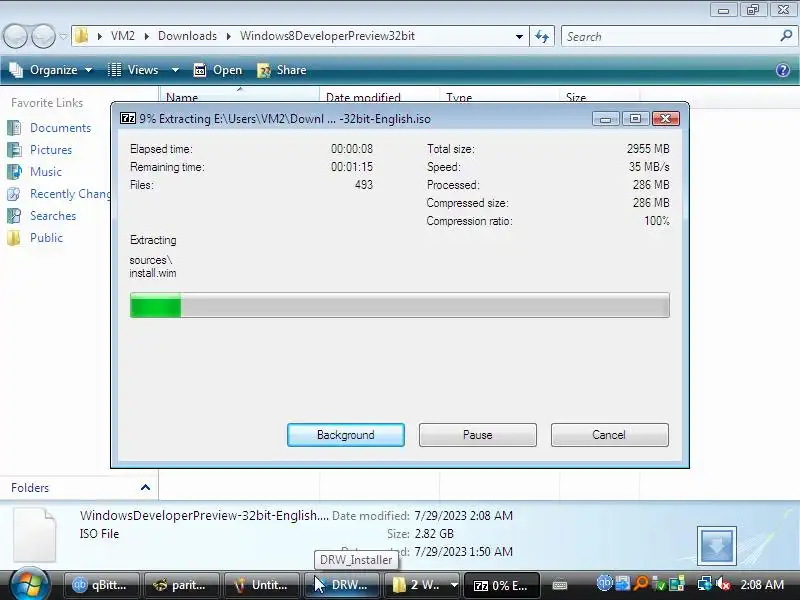Open Public favorite link

[46, 238]
